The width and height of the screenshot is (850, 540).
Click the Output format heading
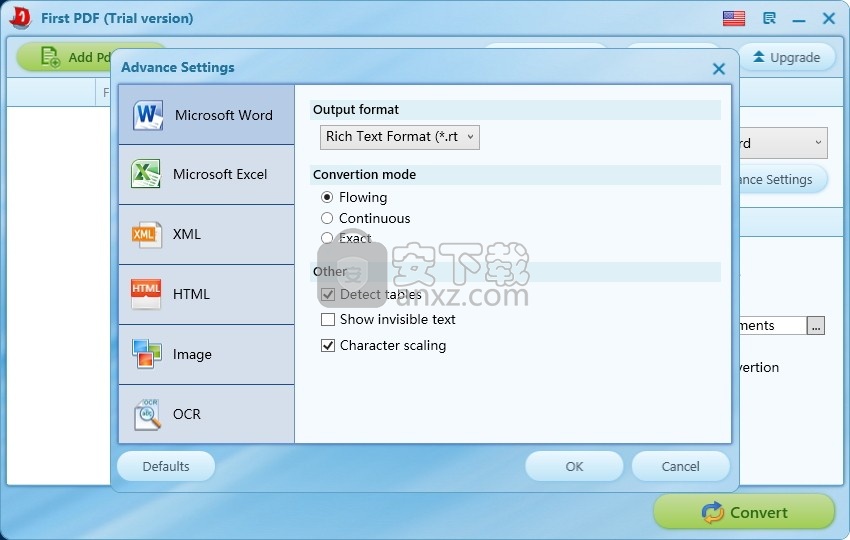(x=356, y=110)
